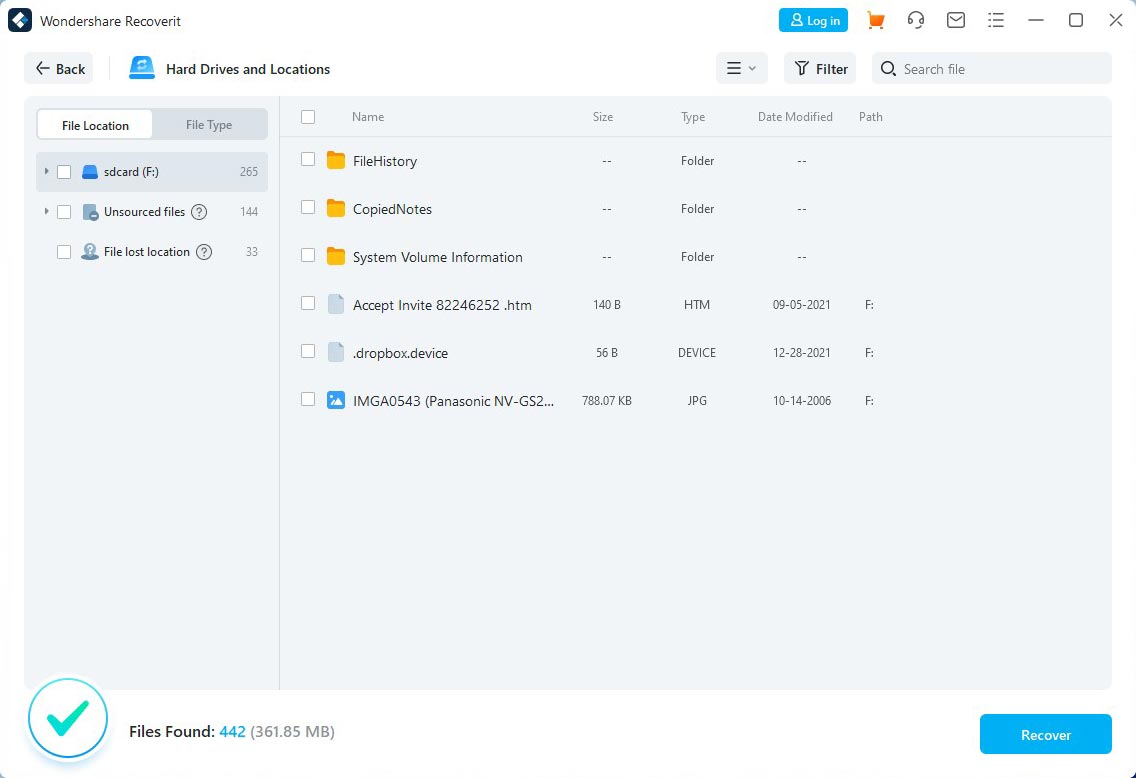Check the System Volume Information checkbox
Screen dimensions: 1136x778
pyautogui.click(x=308, y=255)
